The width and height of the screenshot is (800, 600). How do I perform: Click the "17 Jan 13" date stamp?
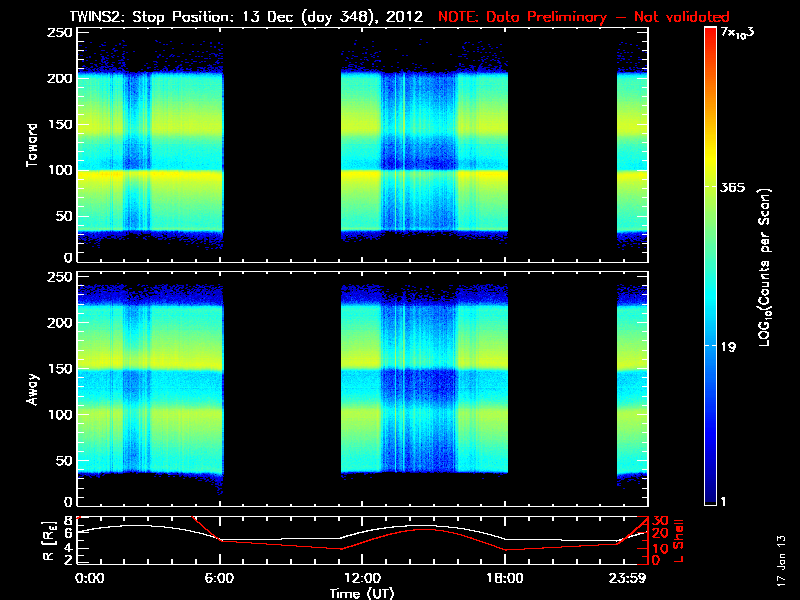[781, 560]
